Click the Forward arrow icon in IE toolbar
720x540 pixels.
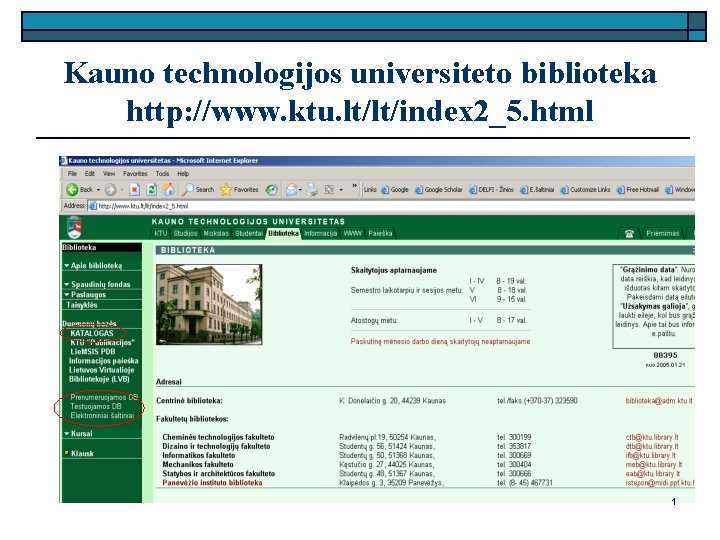[x=110, y=189]
